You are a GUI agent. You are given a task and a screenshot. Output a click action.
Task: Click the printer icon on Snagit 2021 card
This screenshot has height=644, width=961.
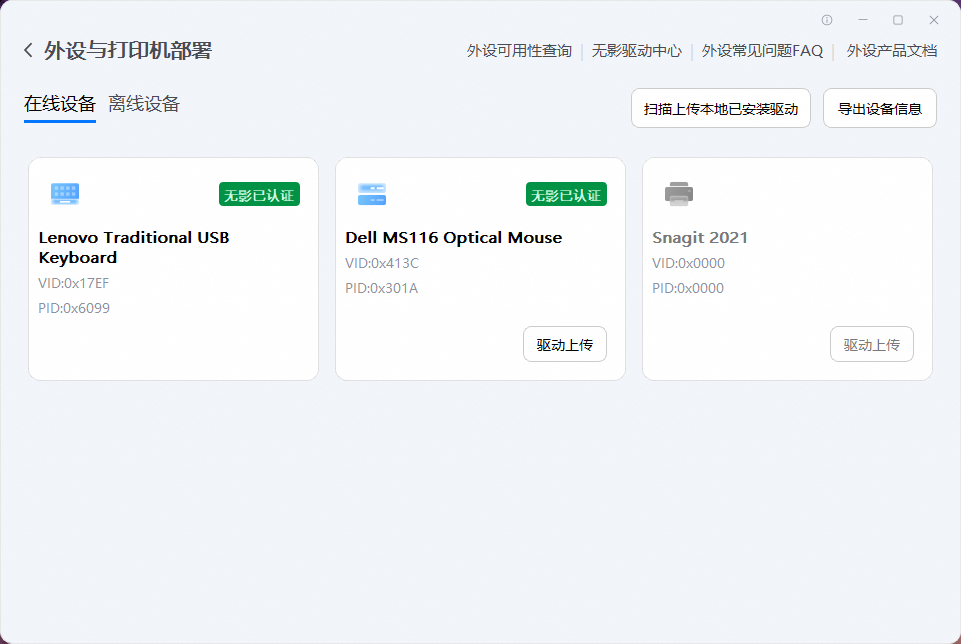pyautogui.click(x=679, y=194)
